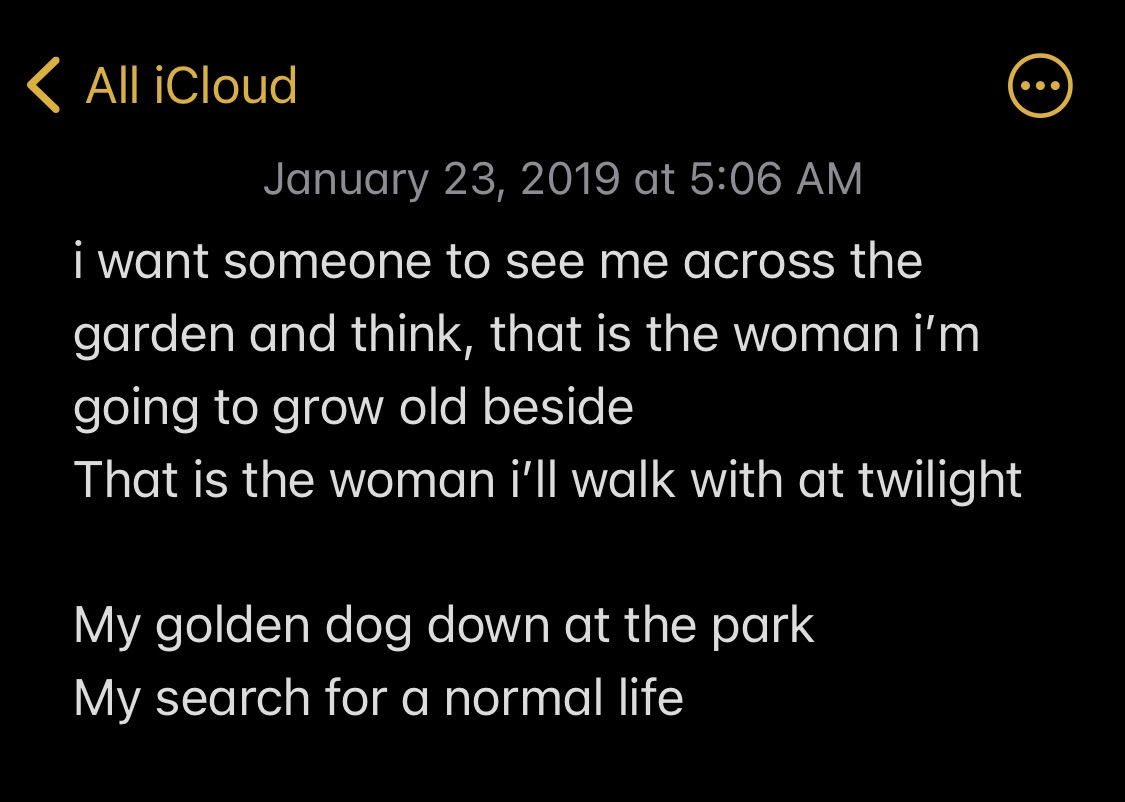Place cursor after 'across the' in line one
The height and width of the screenshot is (802, 1125).
pyautogui.click(x=924, y=261)
